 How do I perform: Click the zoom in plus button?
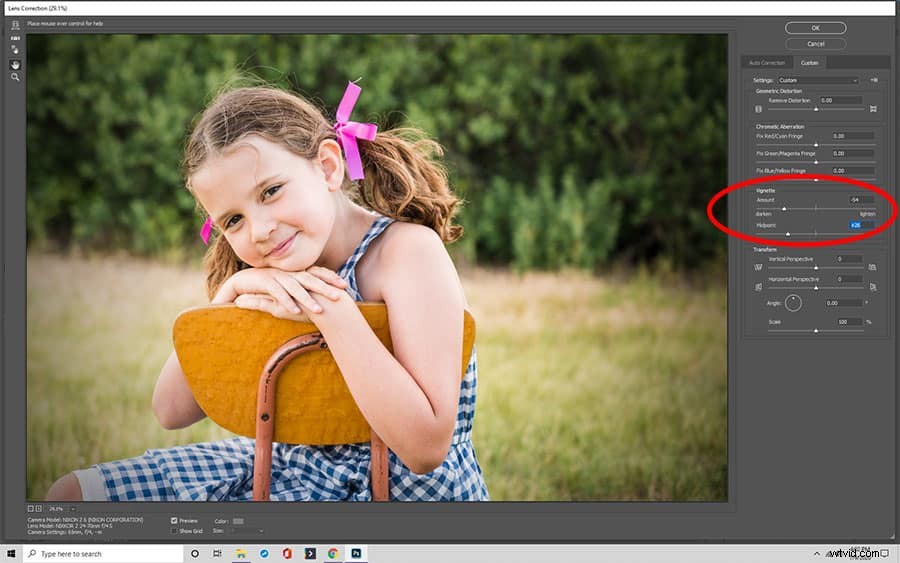click(38, 508)
